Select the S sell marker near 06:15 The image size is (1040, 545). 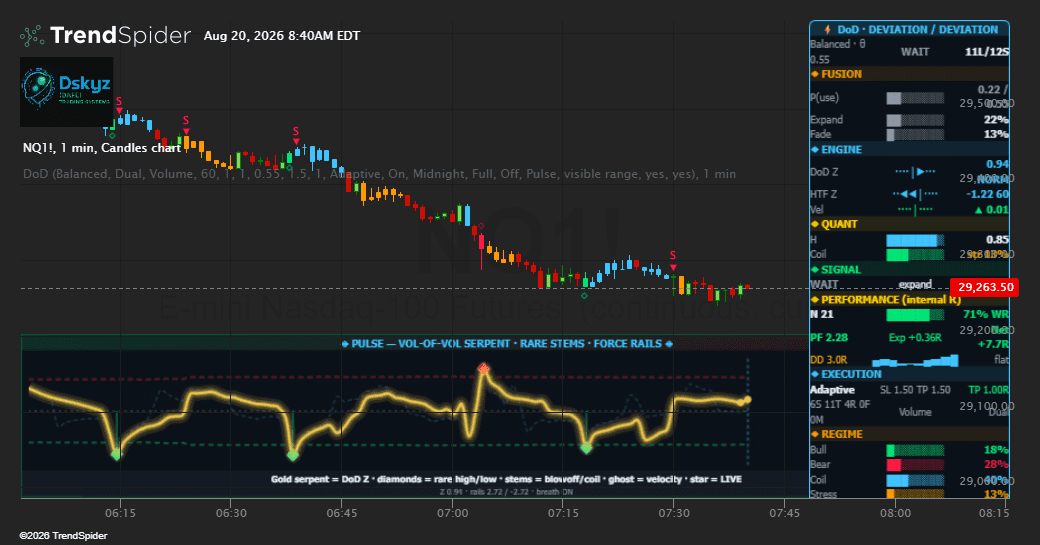point(119,104)
